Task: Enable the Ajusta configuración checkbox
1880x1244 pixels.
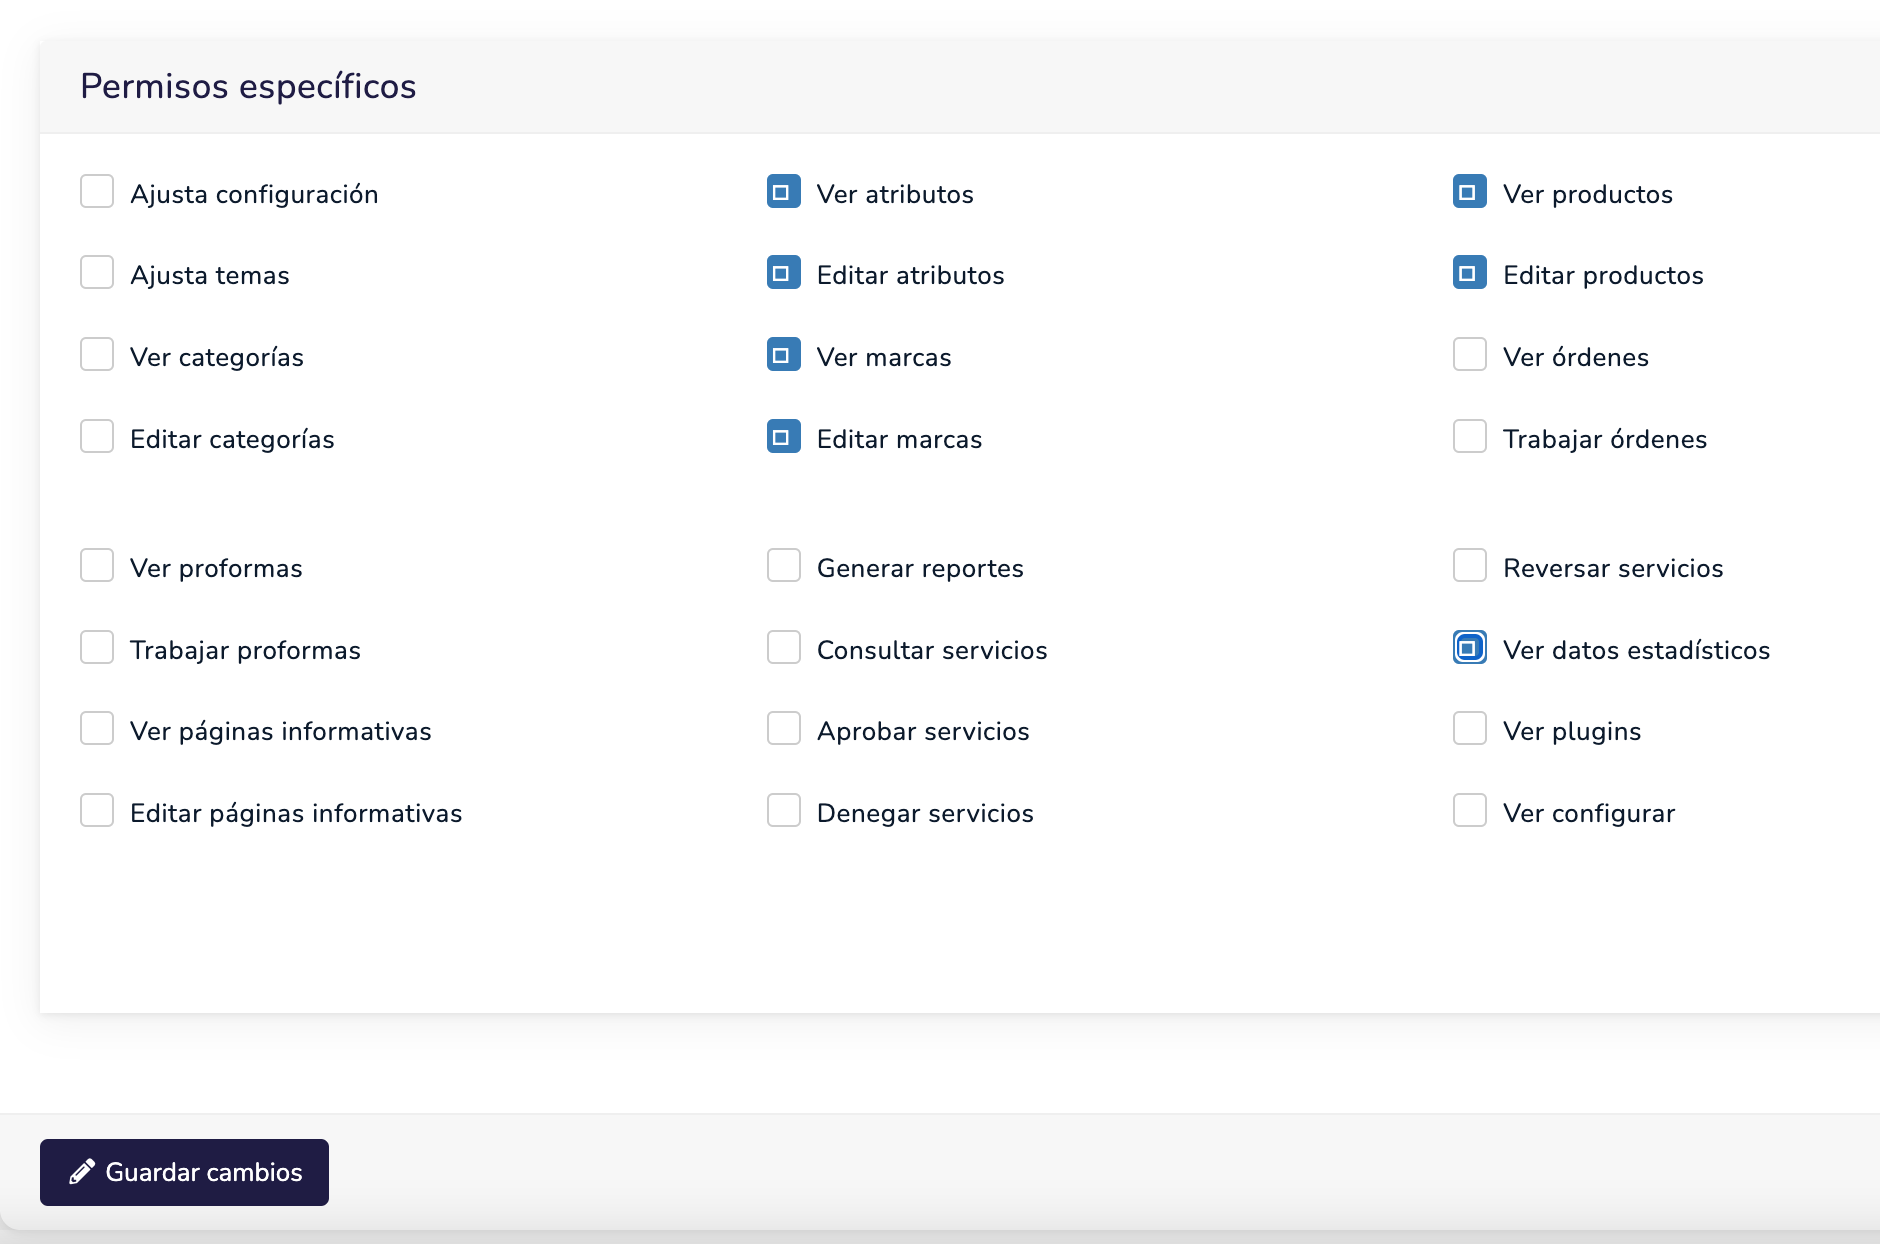Action: (97, 191)
